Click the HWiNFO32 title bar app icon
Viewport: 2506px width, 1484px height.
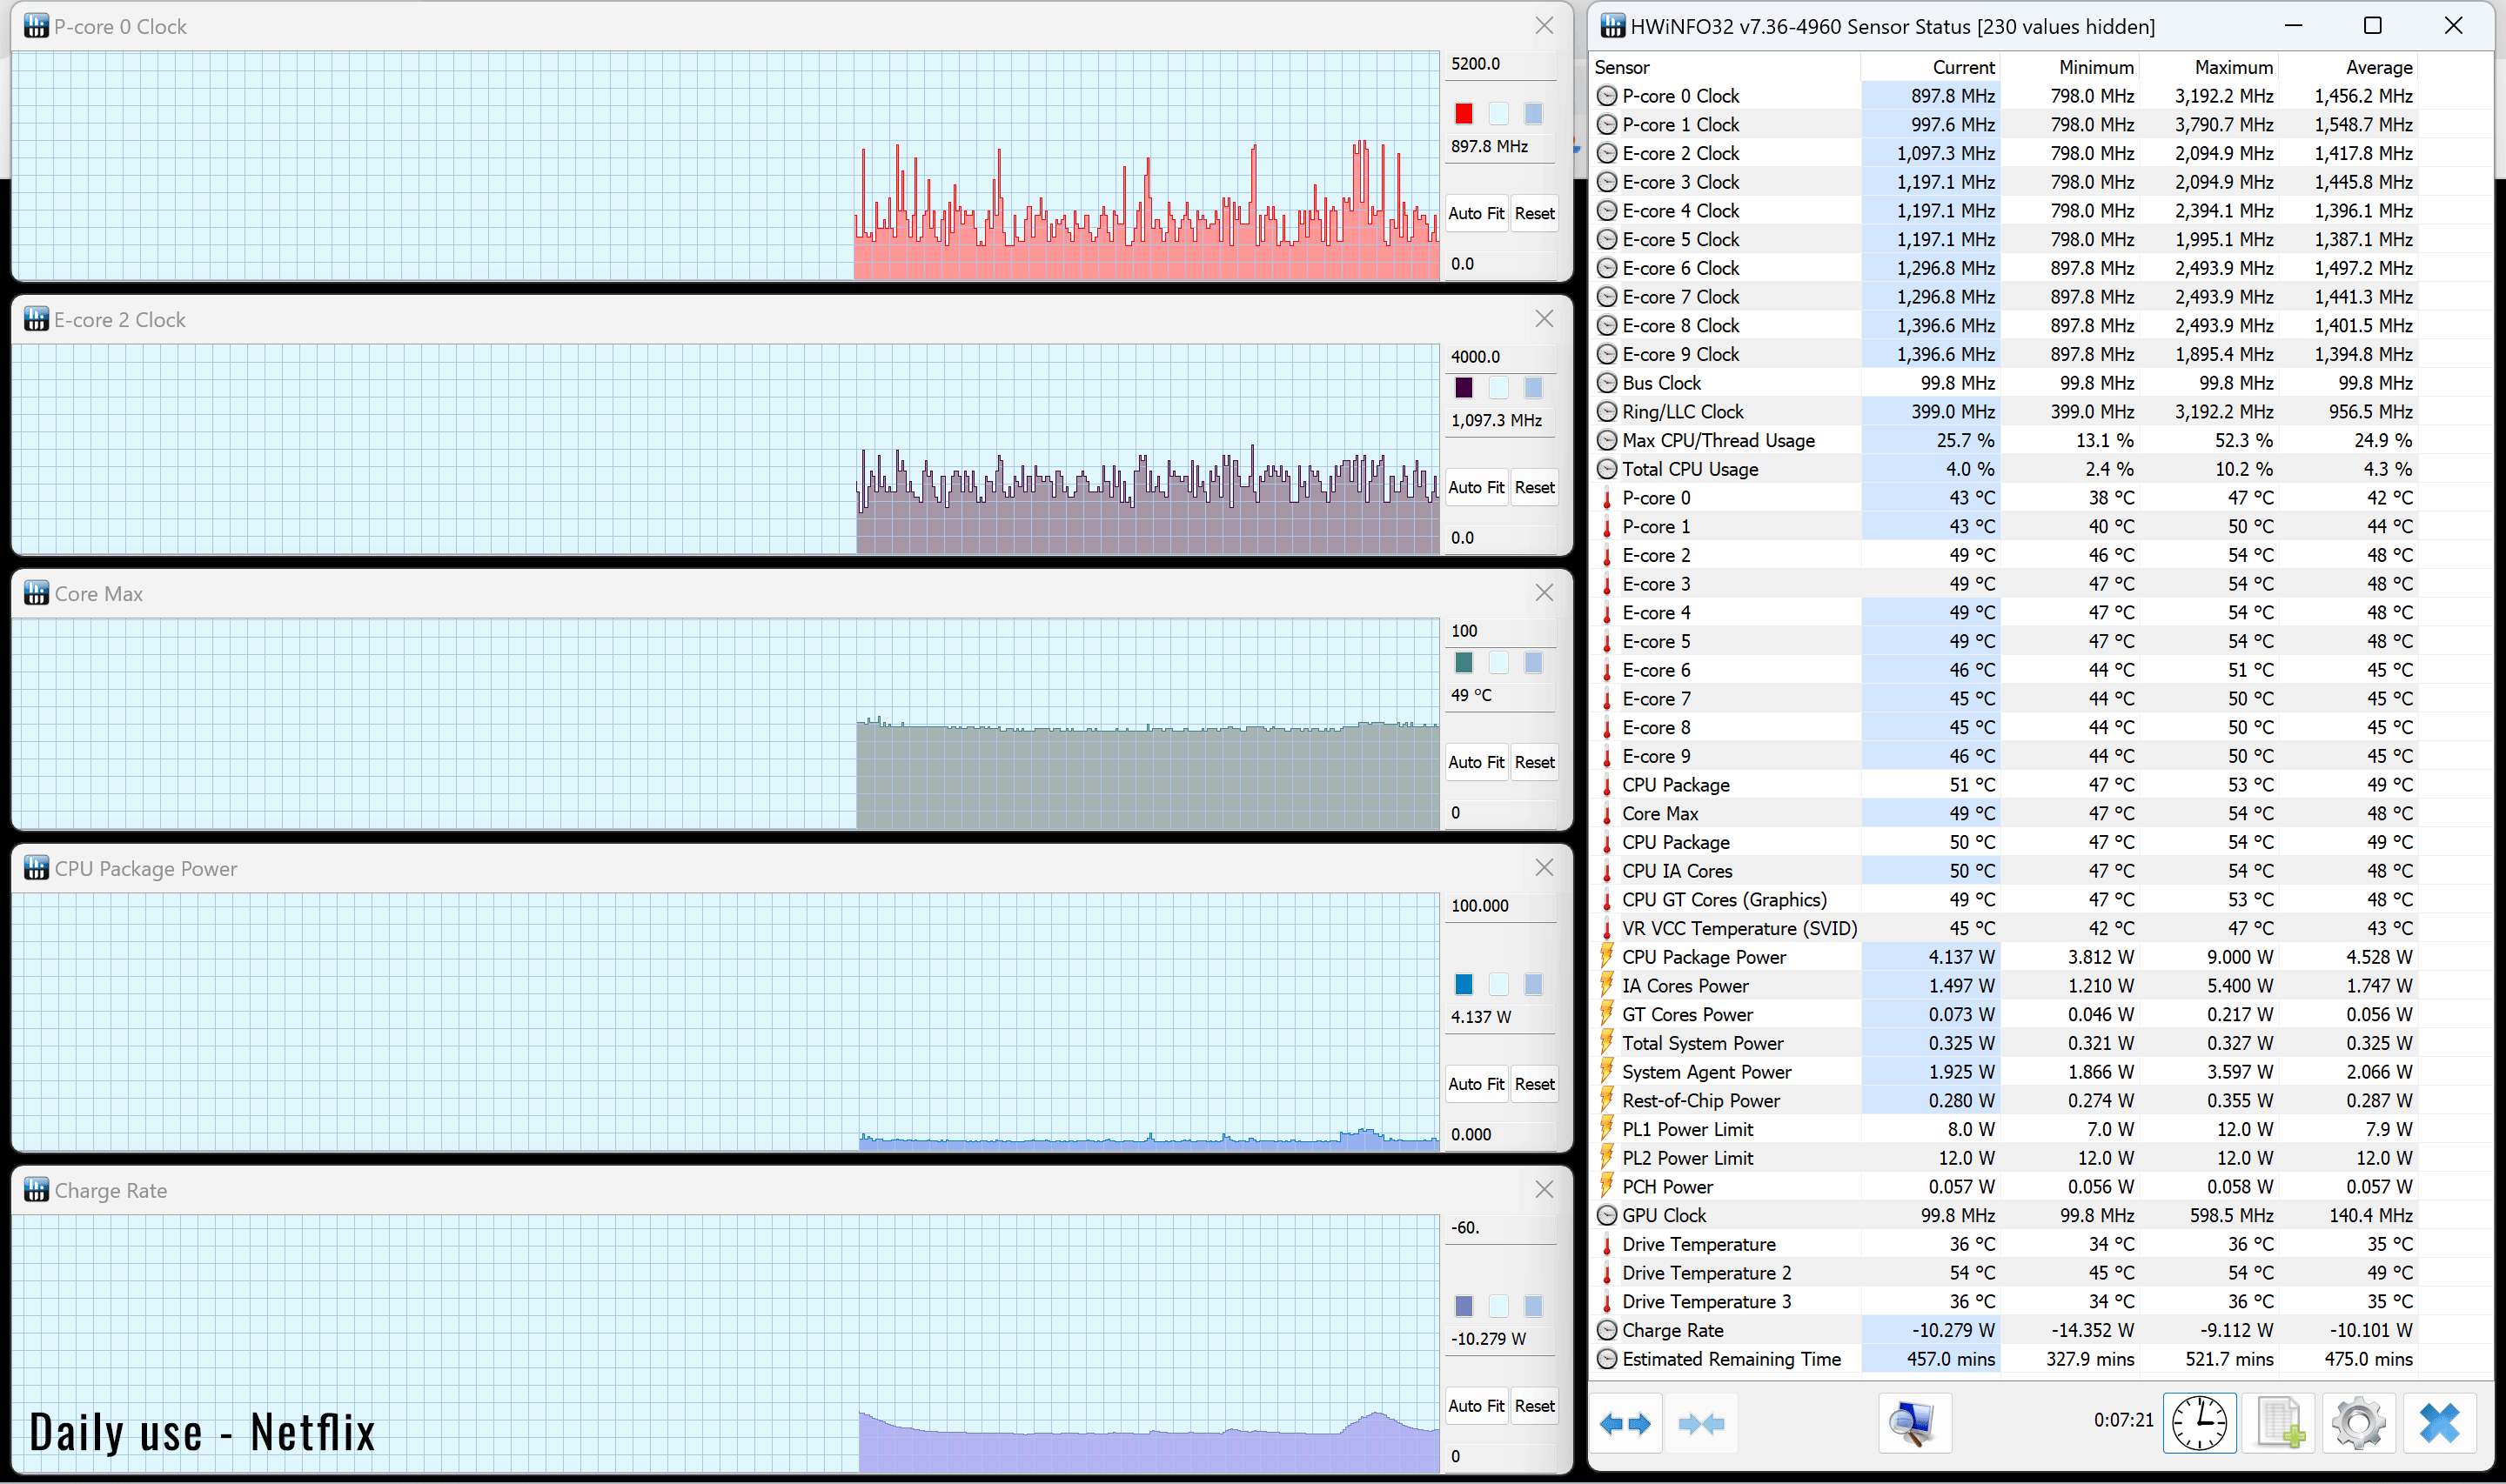click(1613, 26)
